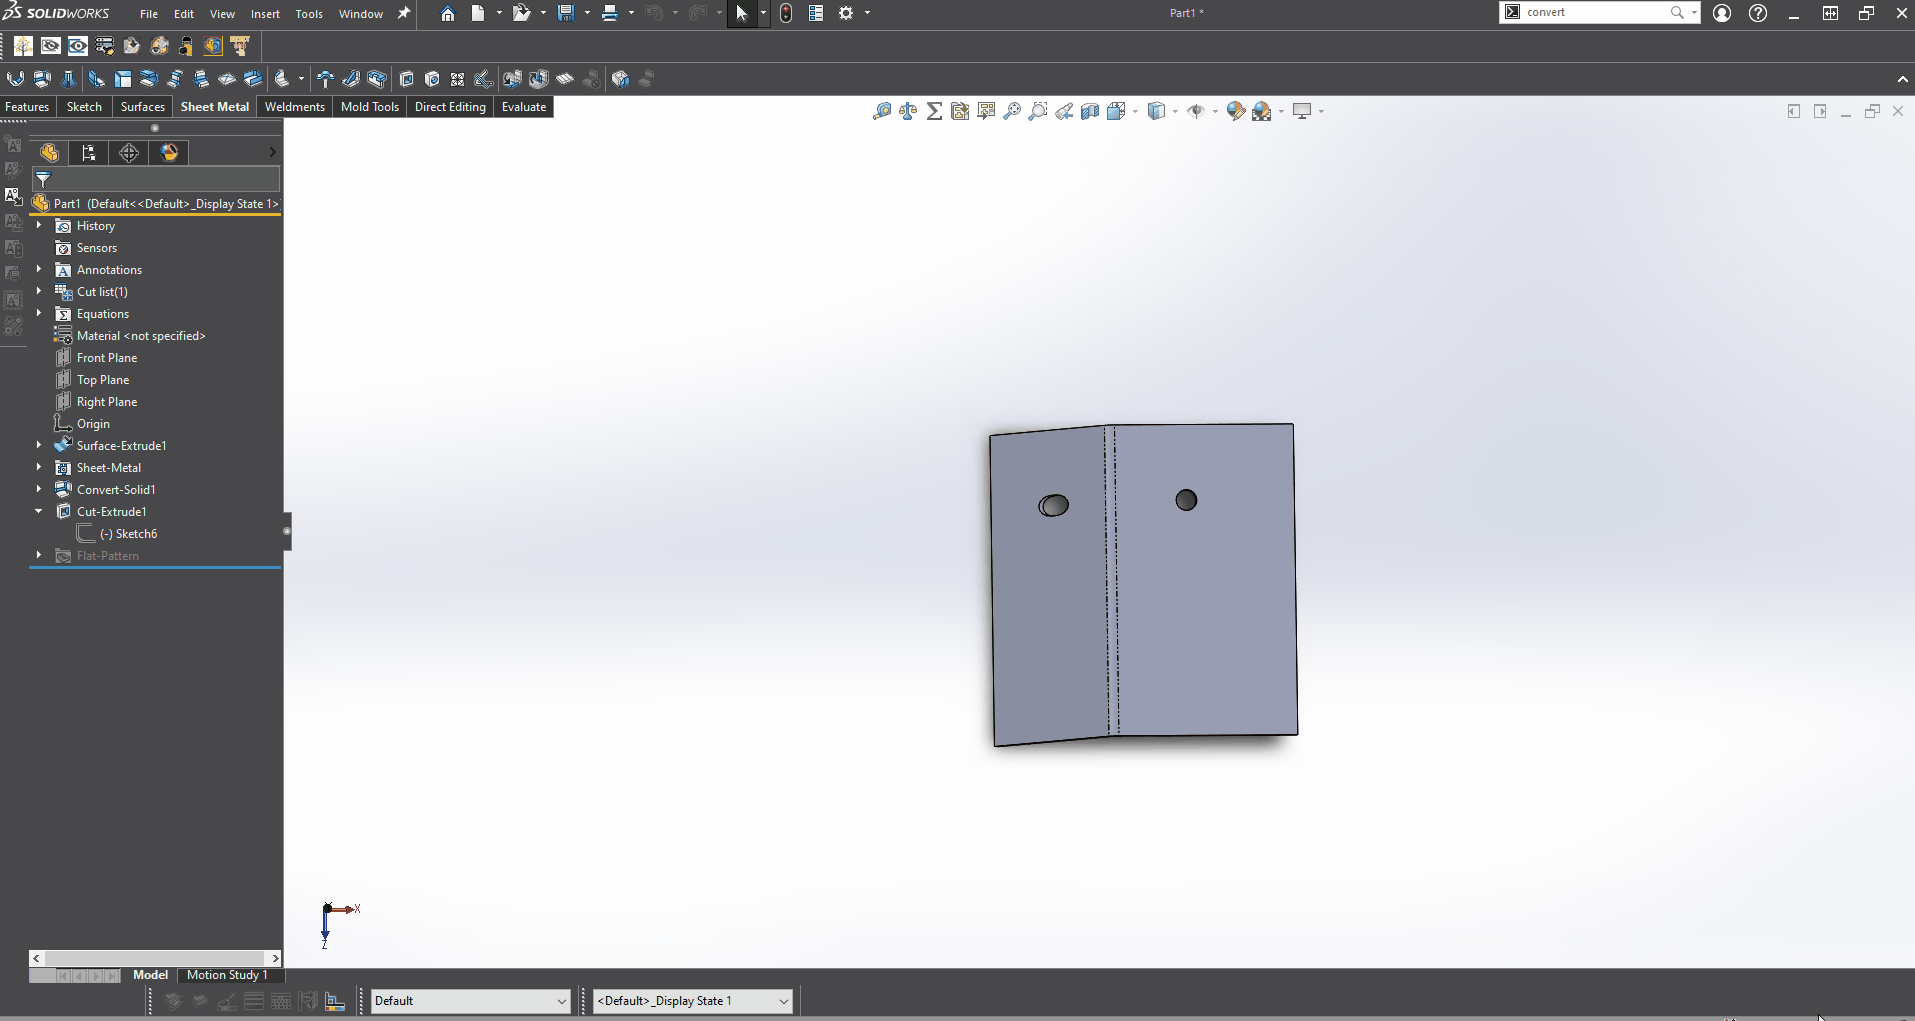This screenshot has height=1021, width=1915.
Task: Click the Home icon in the top toolbar
Action: tap(448, 13)
